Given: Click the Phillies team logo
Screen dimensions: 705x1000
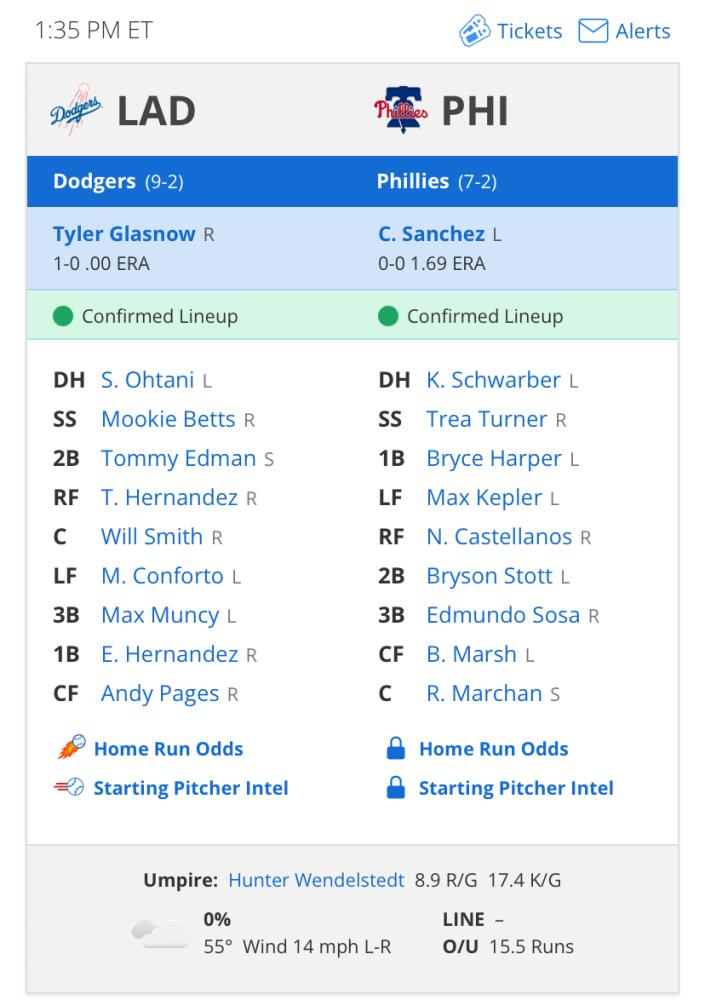Looking at the screenshot, I should [401, 110].
